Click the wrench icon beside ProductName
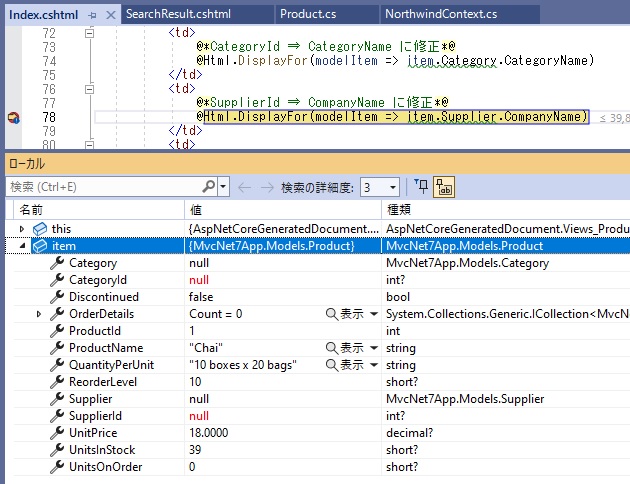630x484 pixels. click(x=57, y=347)
